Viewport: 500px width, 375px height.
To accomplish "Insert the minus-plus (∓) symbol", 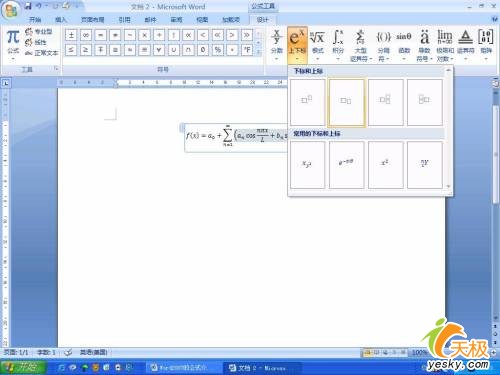I will click(100, 50).
